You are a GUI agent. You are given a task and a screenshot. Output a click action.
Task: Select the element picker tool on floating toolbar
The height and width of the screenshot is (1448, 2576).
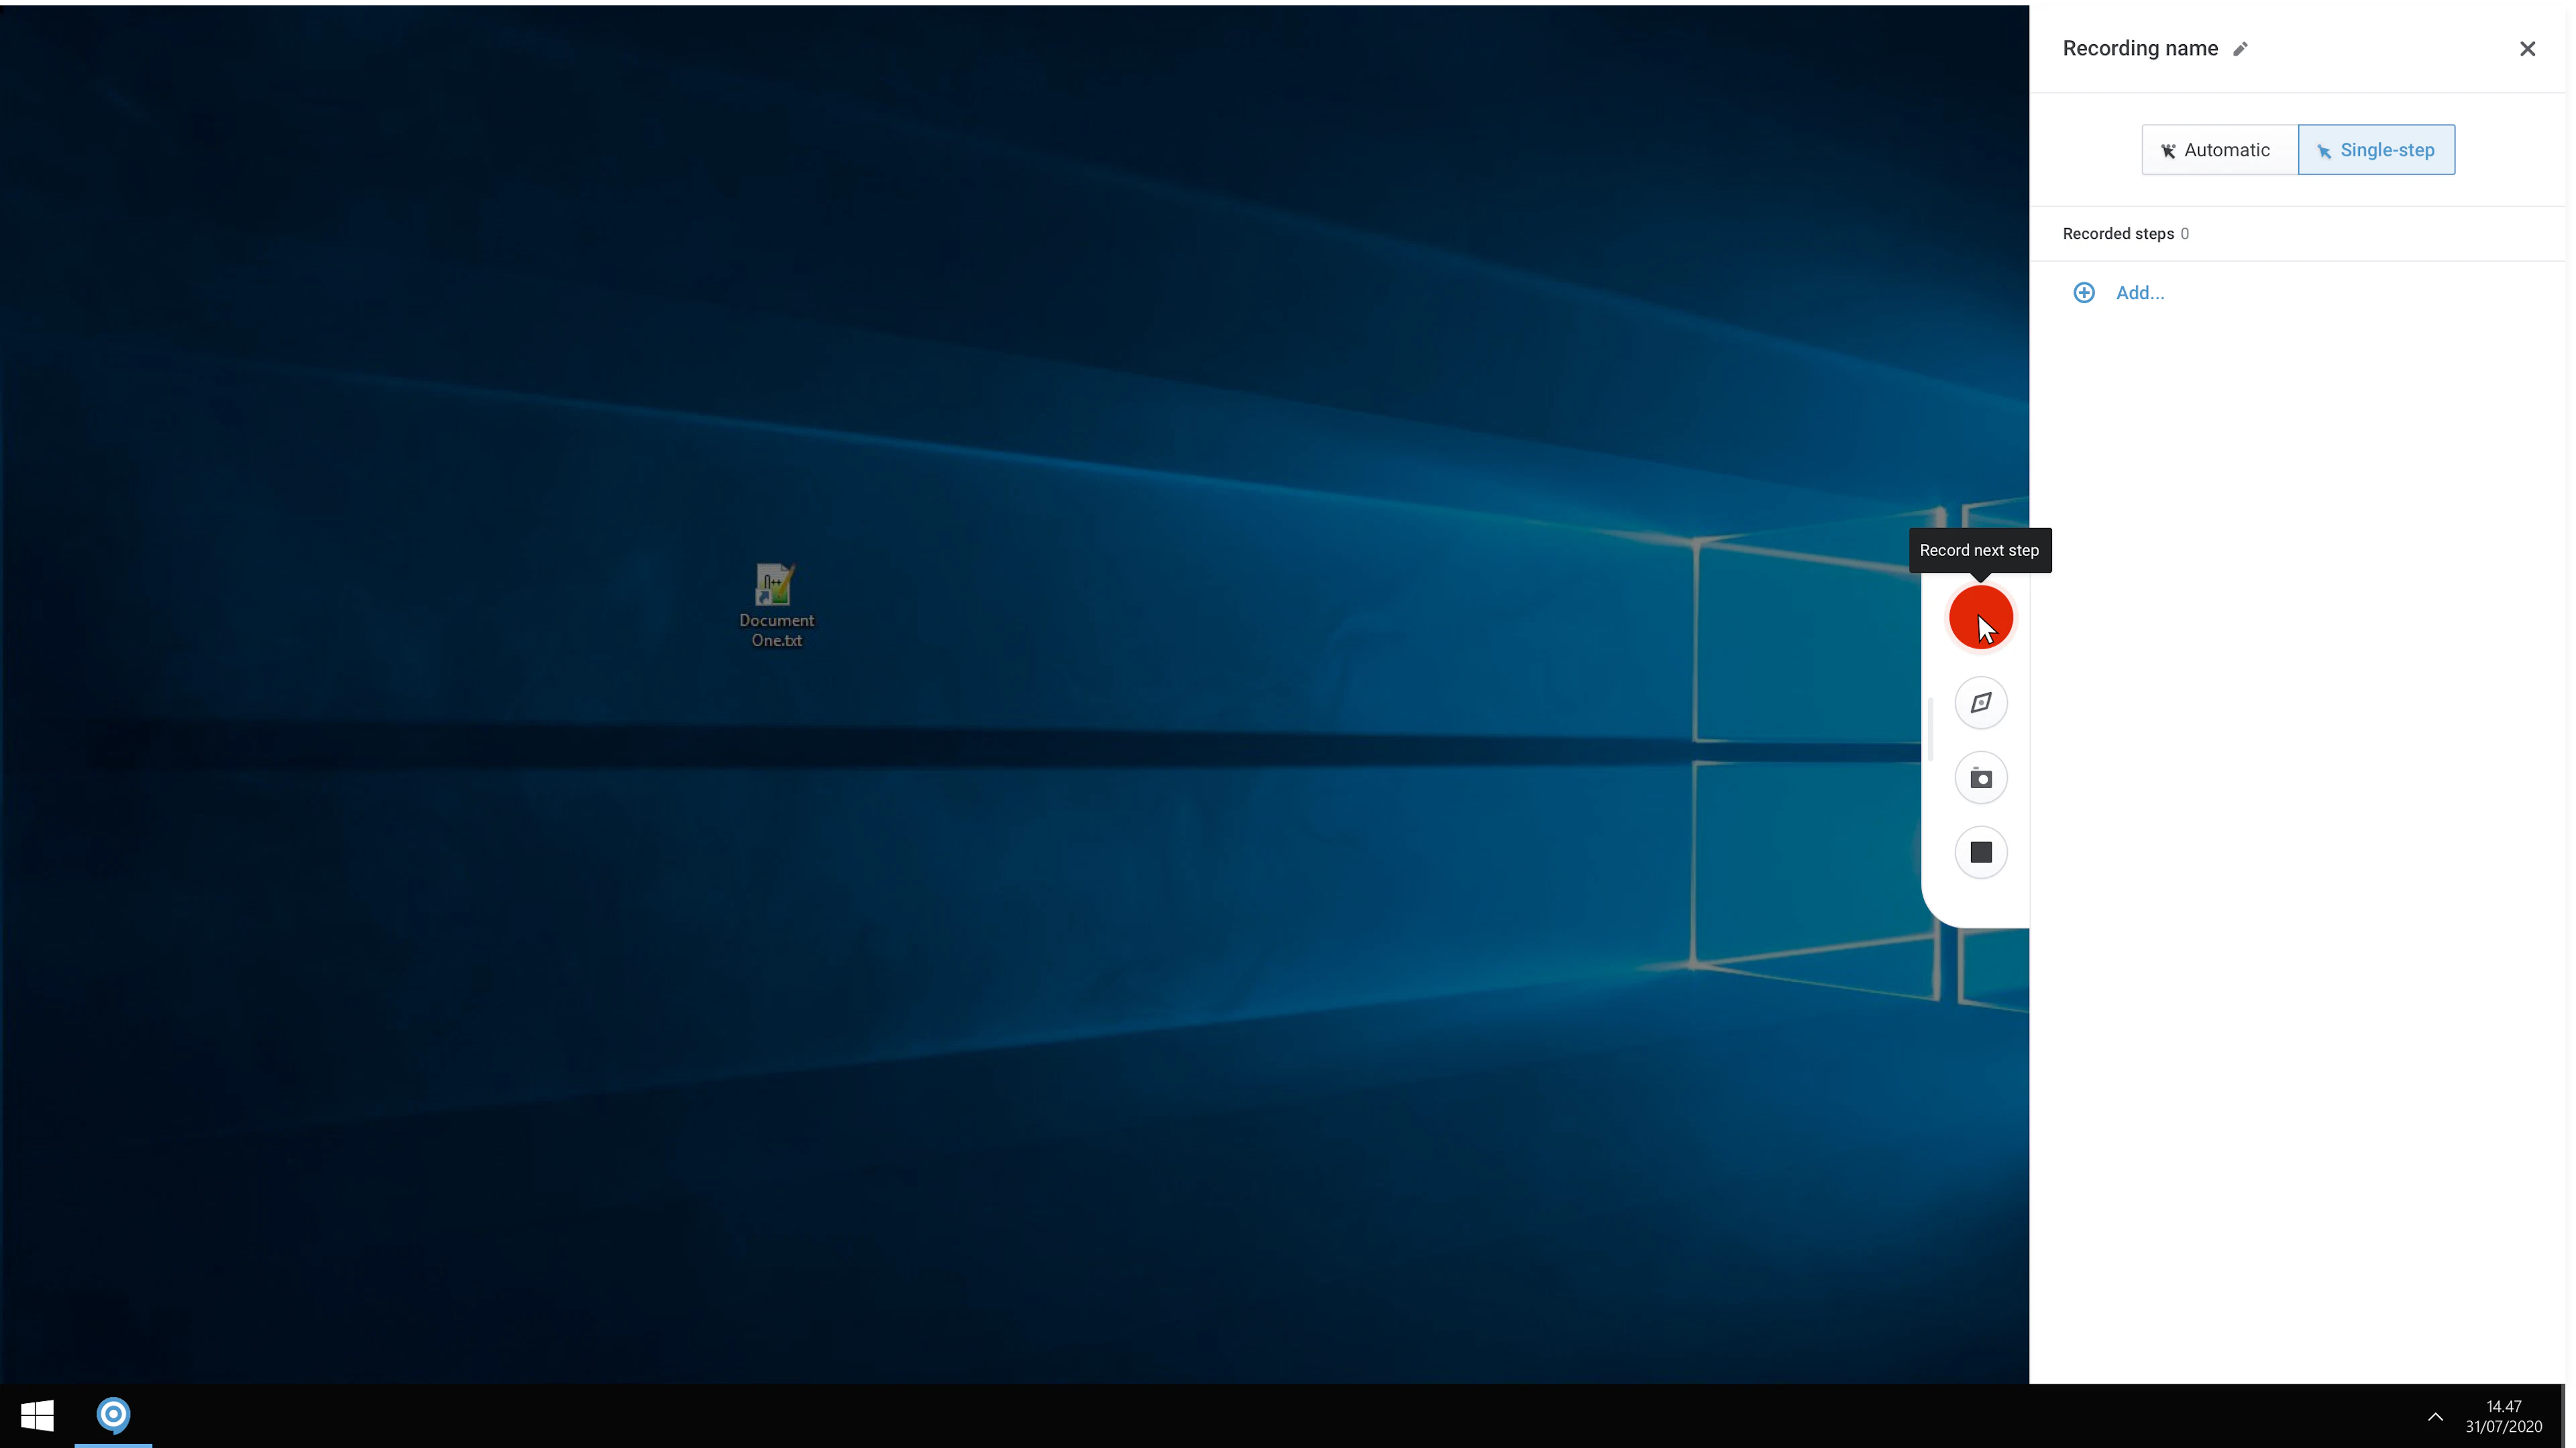(1981, 702)
